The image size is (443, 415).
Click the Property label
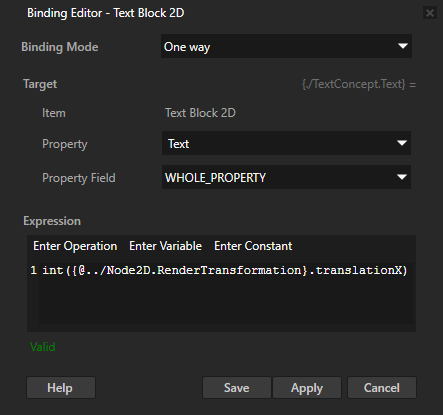(x=65, y=144)
